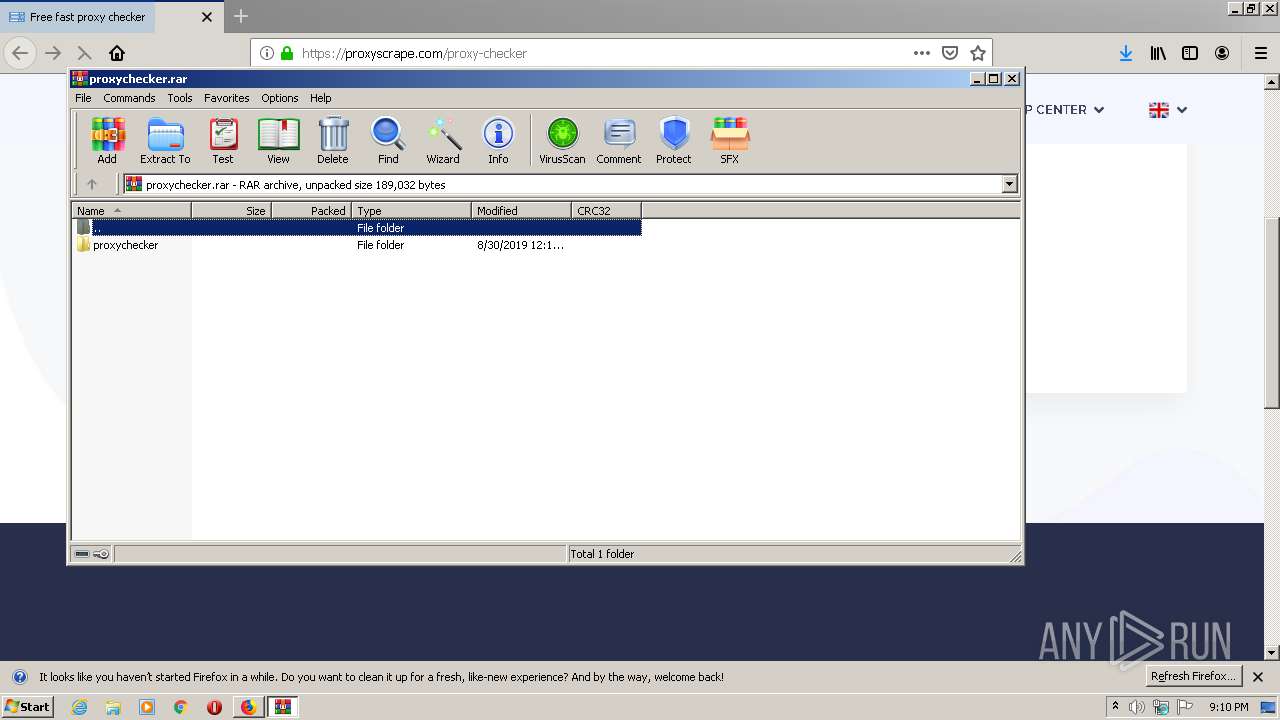Open the Options menu

[280, 98]
